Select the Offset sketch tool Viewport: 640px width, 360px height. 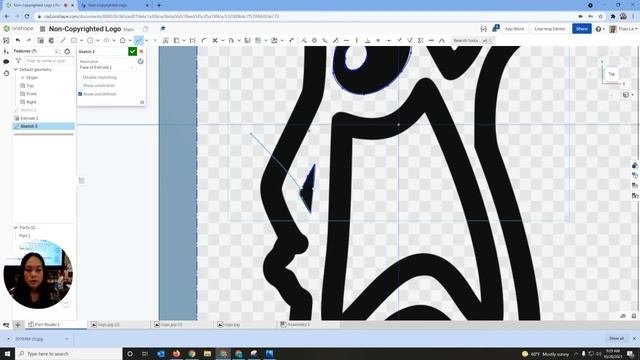tap(231, 40)
